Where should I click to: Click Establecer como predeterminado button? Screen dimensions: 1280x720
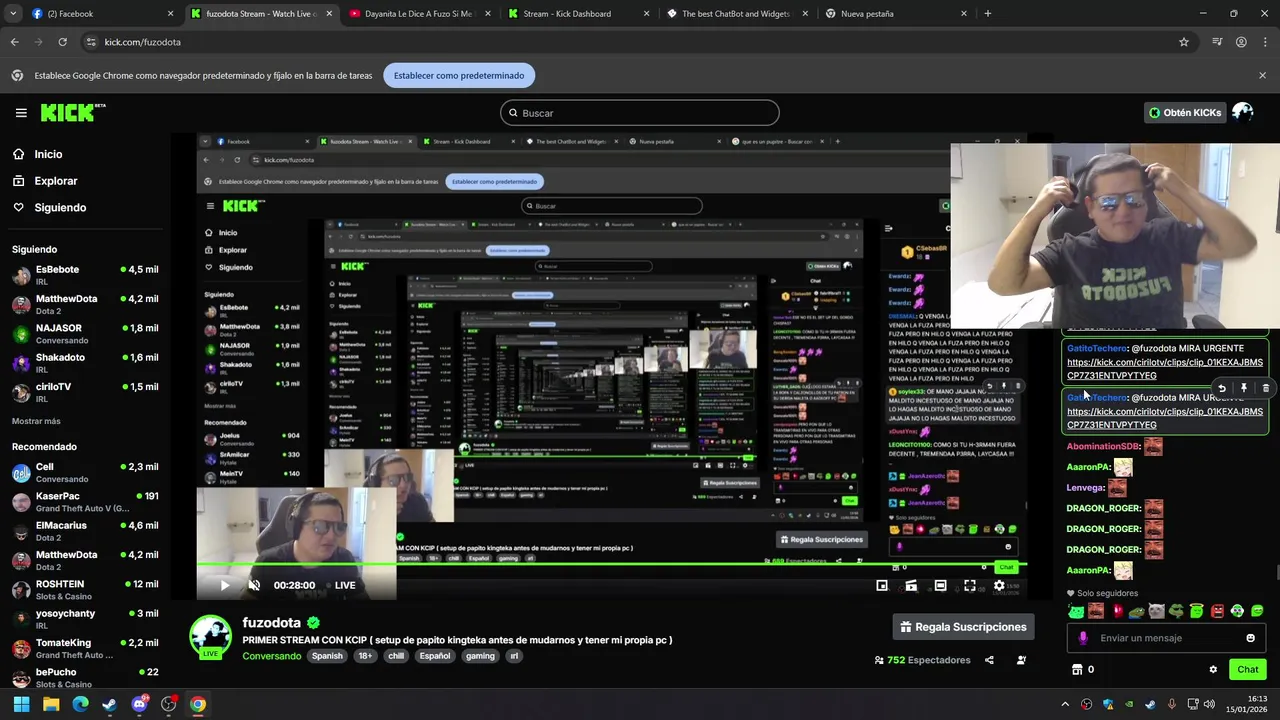[x=459, y=75]
